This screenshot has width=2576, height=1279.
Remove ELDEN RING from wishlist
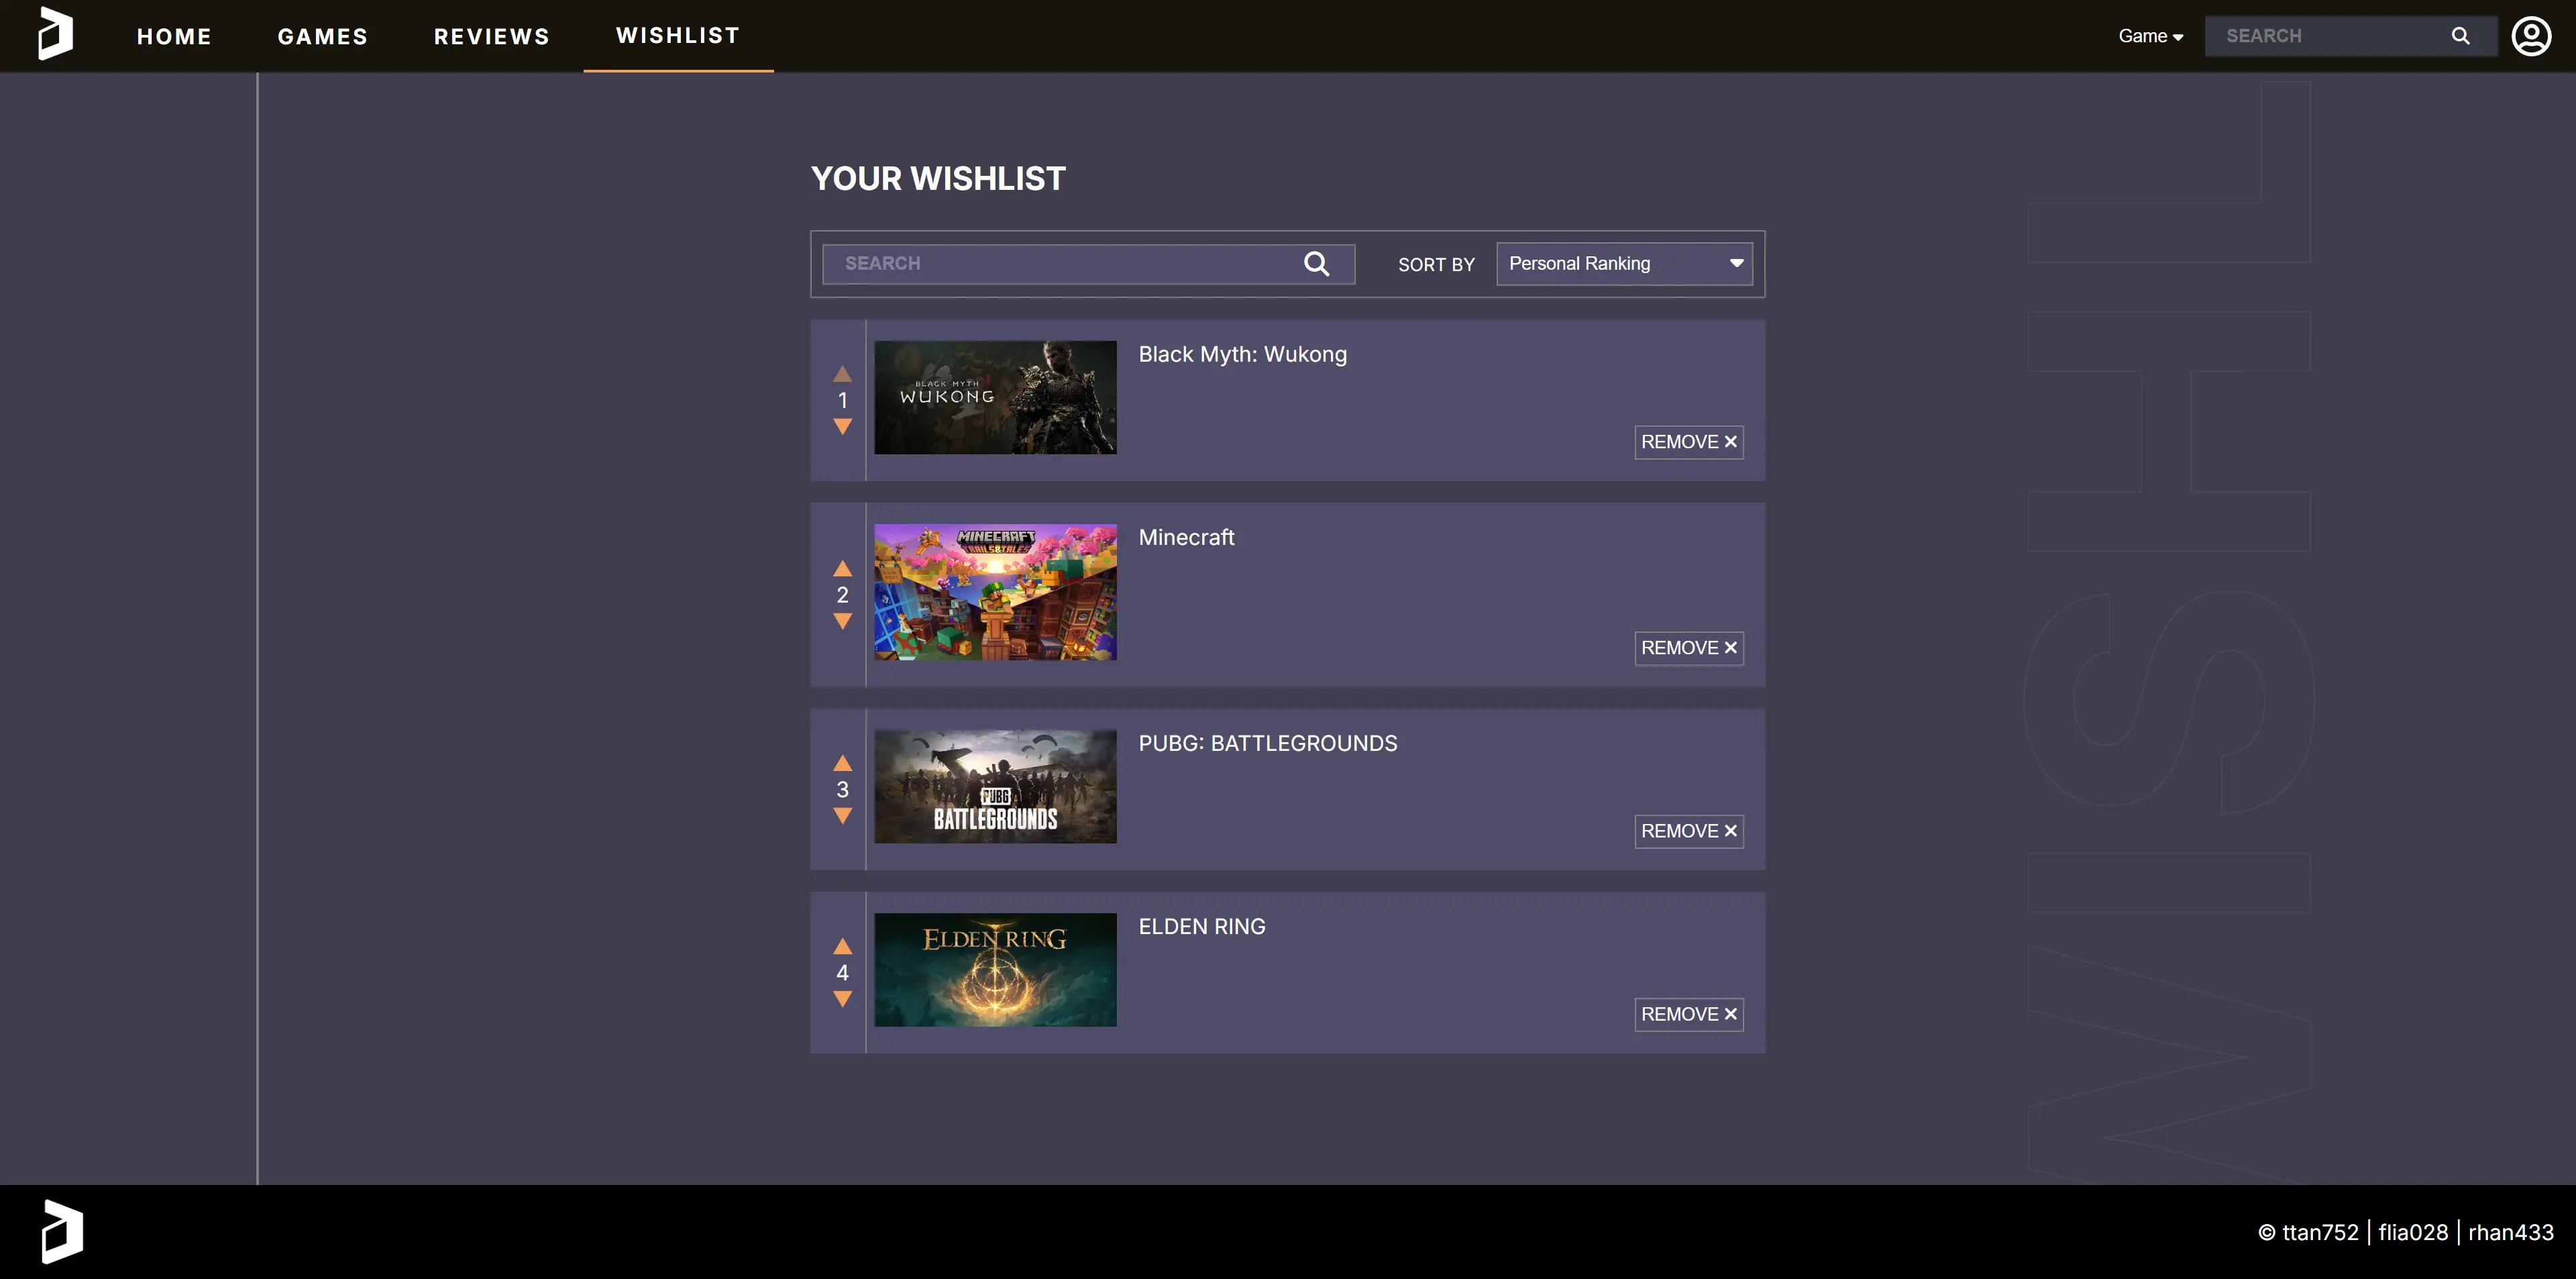tap(1689, 1014)
